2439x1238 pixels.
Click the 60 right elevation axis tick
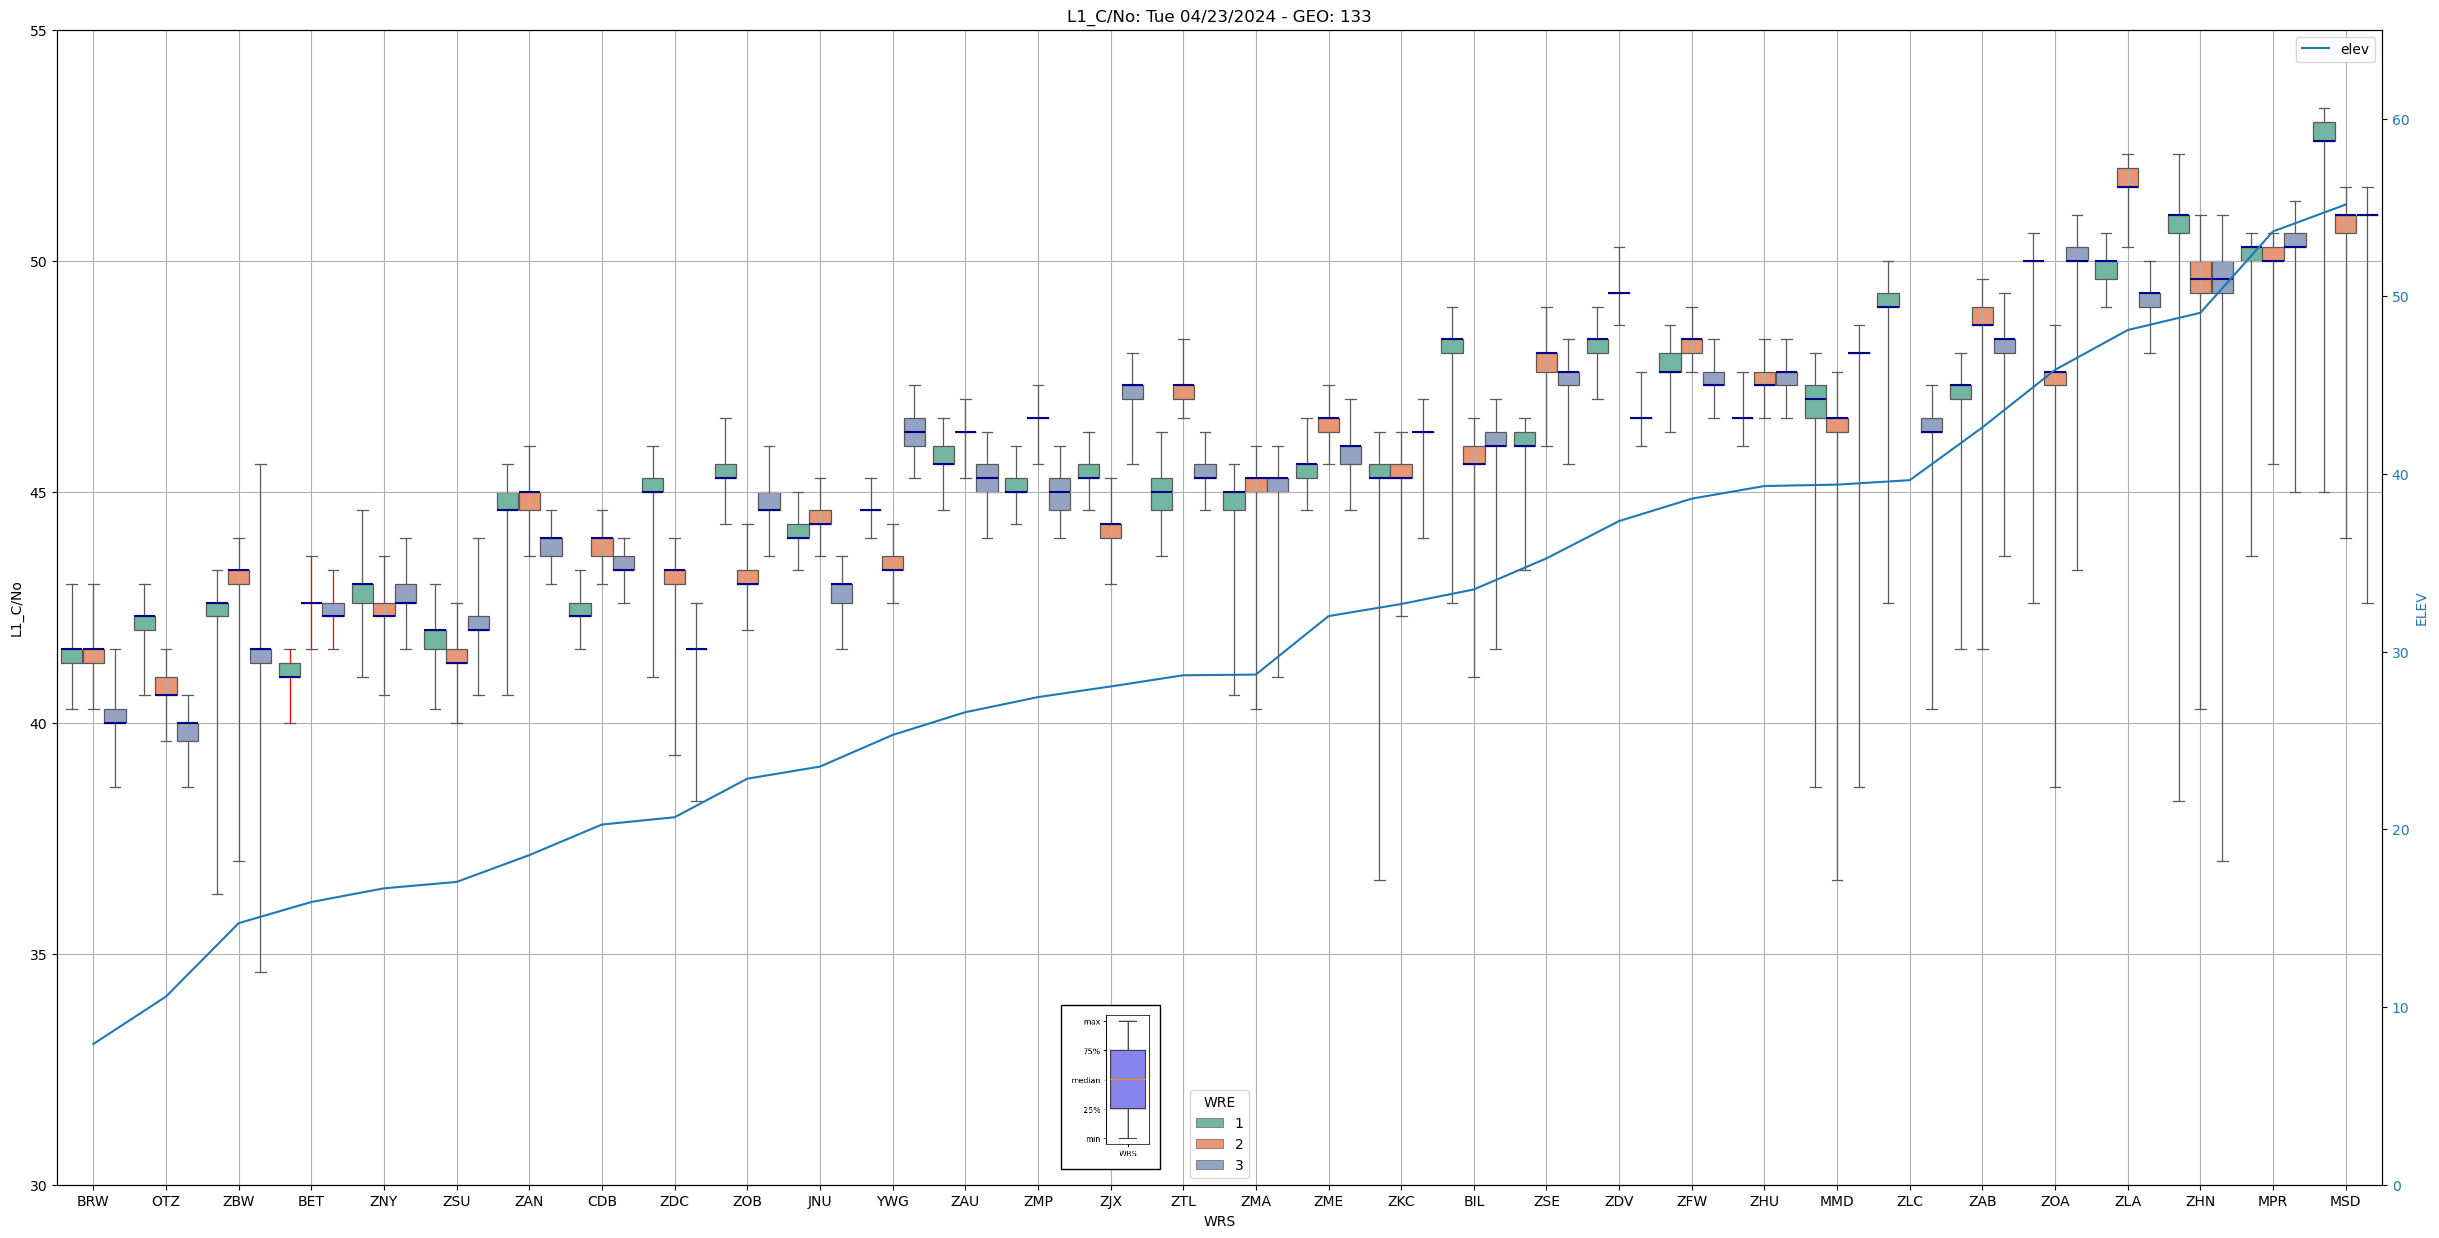[x=2400, y=120]
